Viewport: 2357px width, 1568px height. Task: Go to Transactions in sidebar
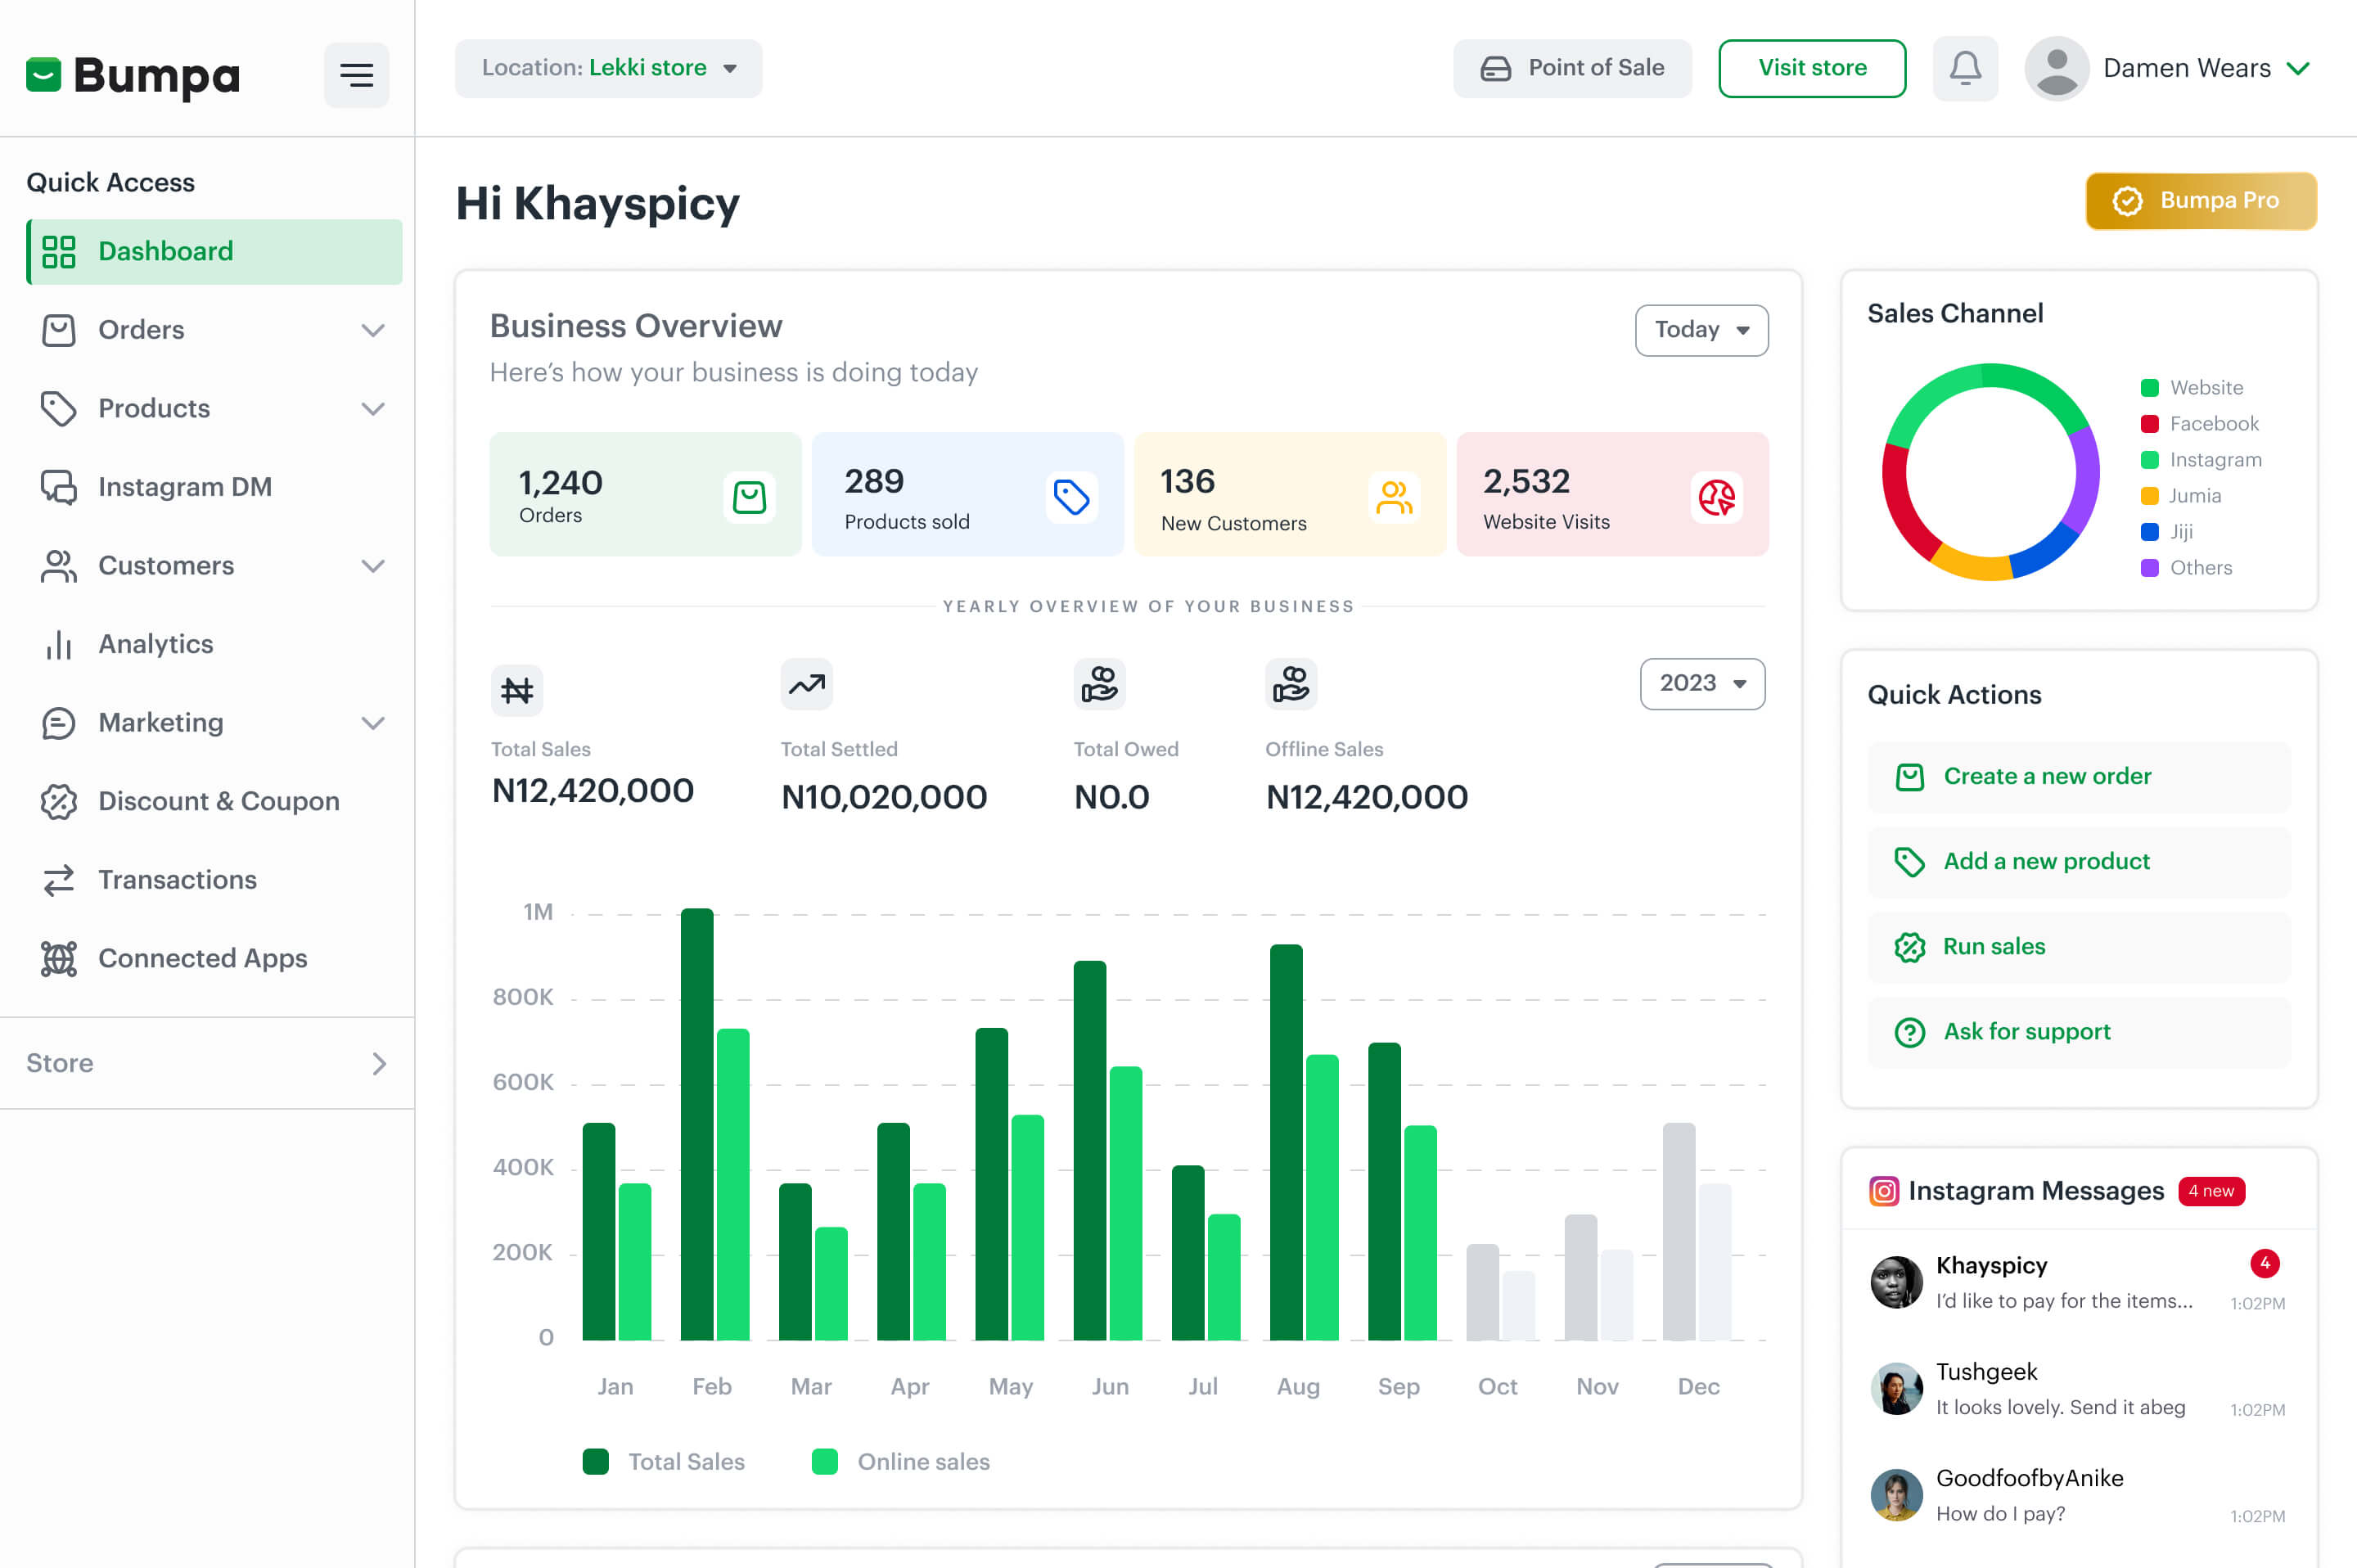(177, 879)
